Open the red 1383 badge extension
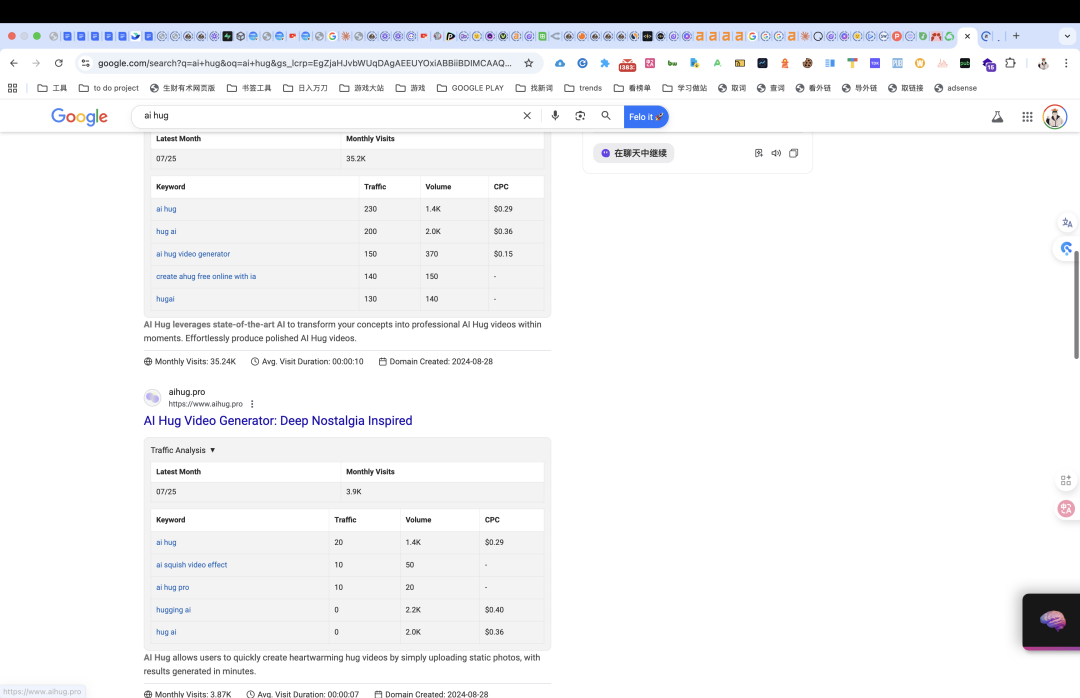 tap(627, 65)
